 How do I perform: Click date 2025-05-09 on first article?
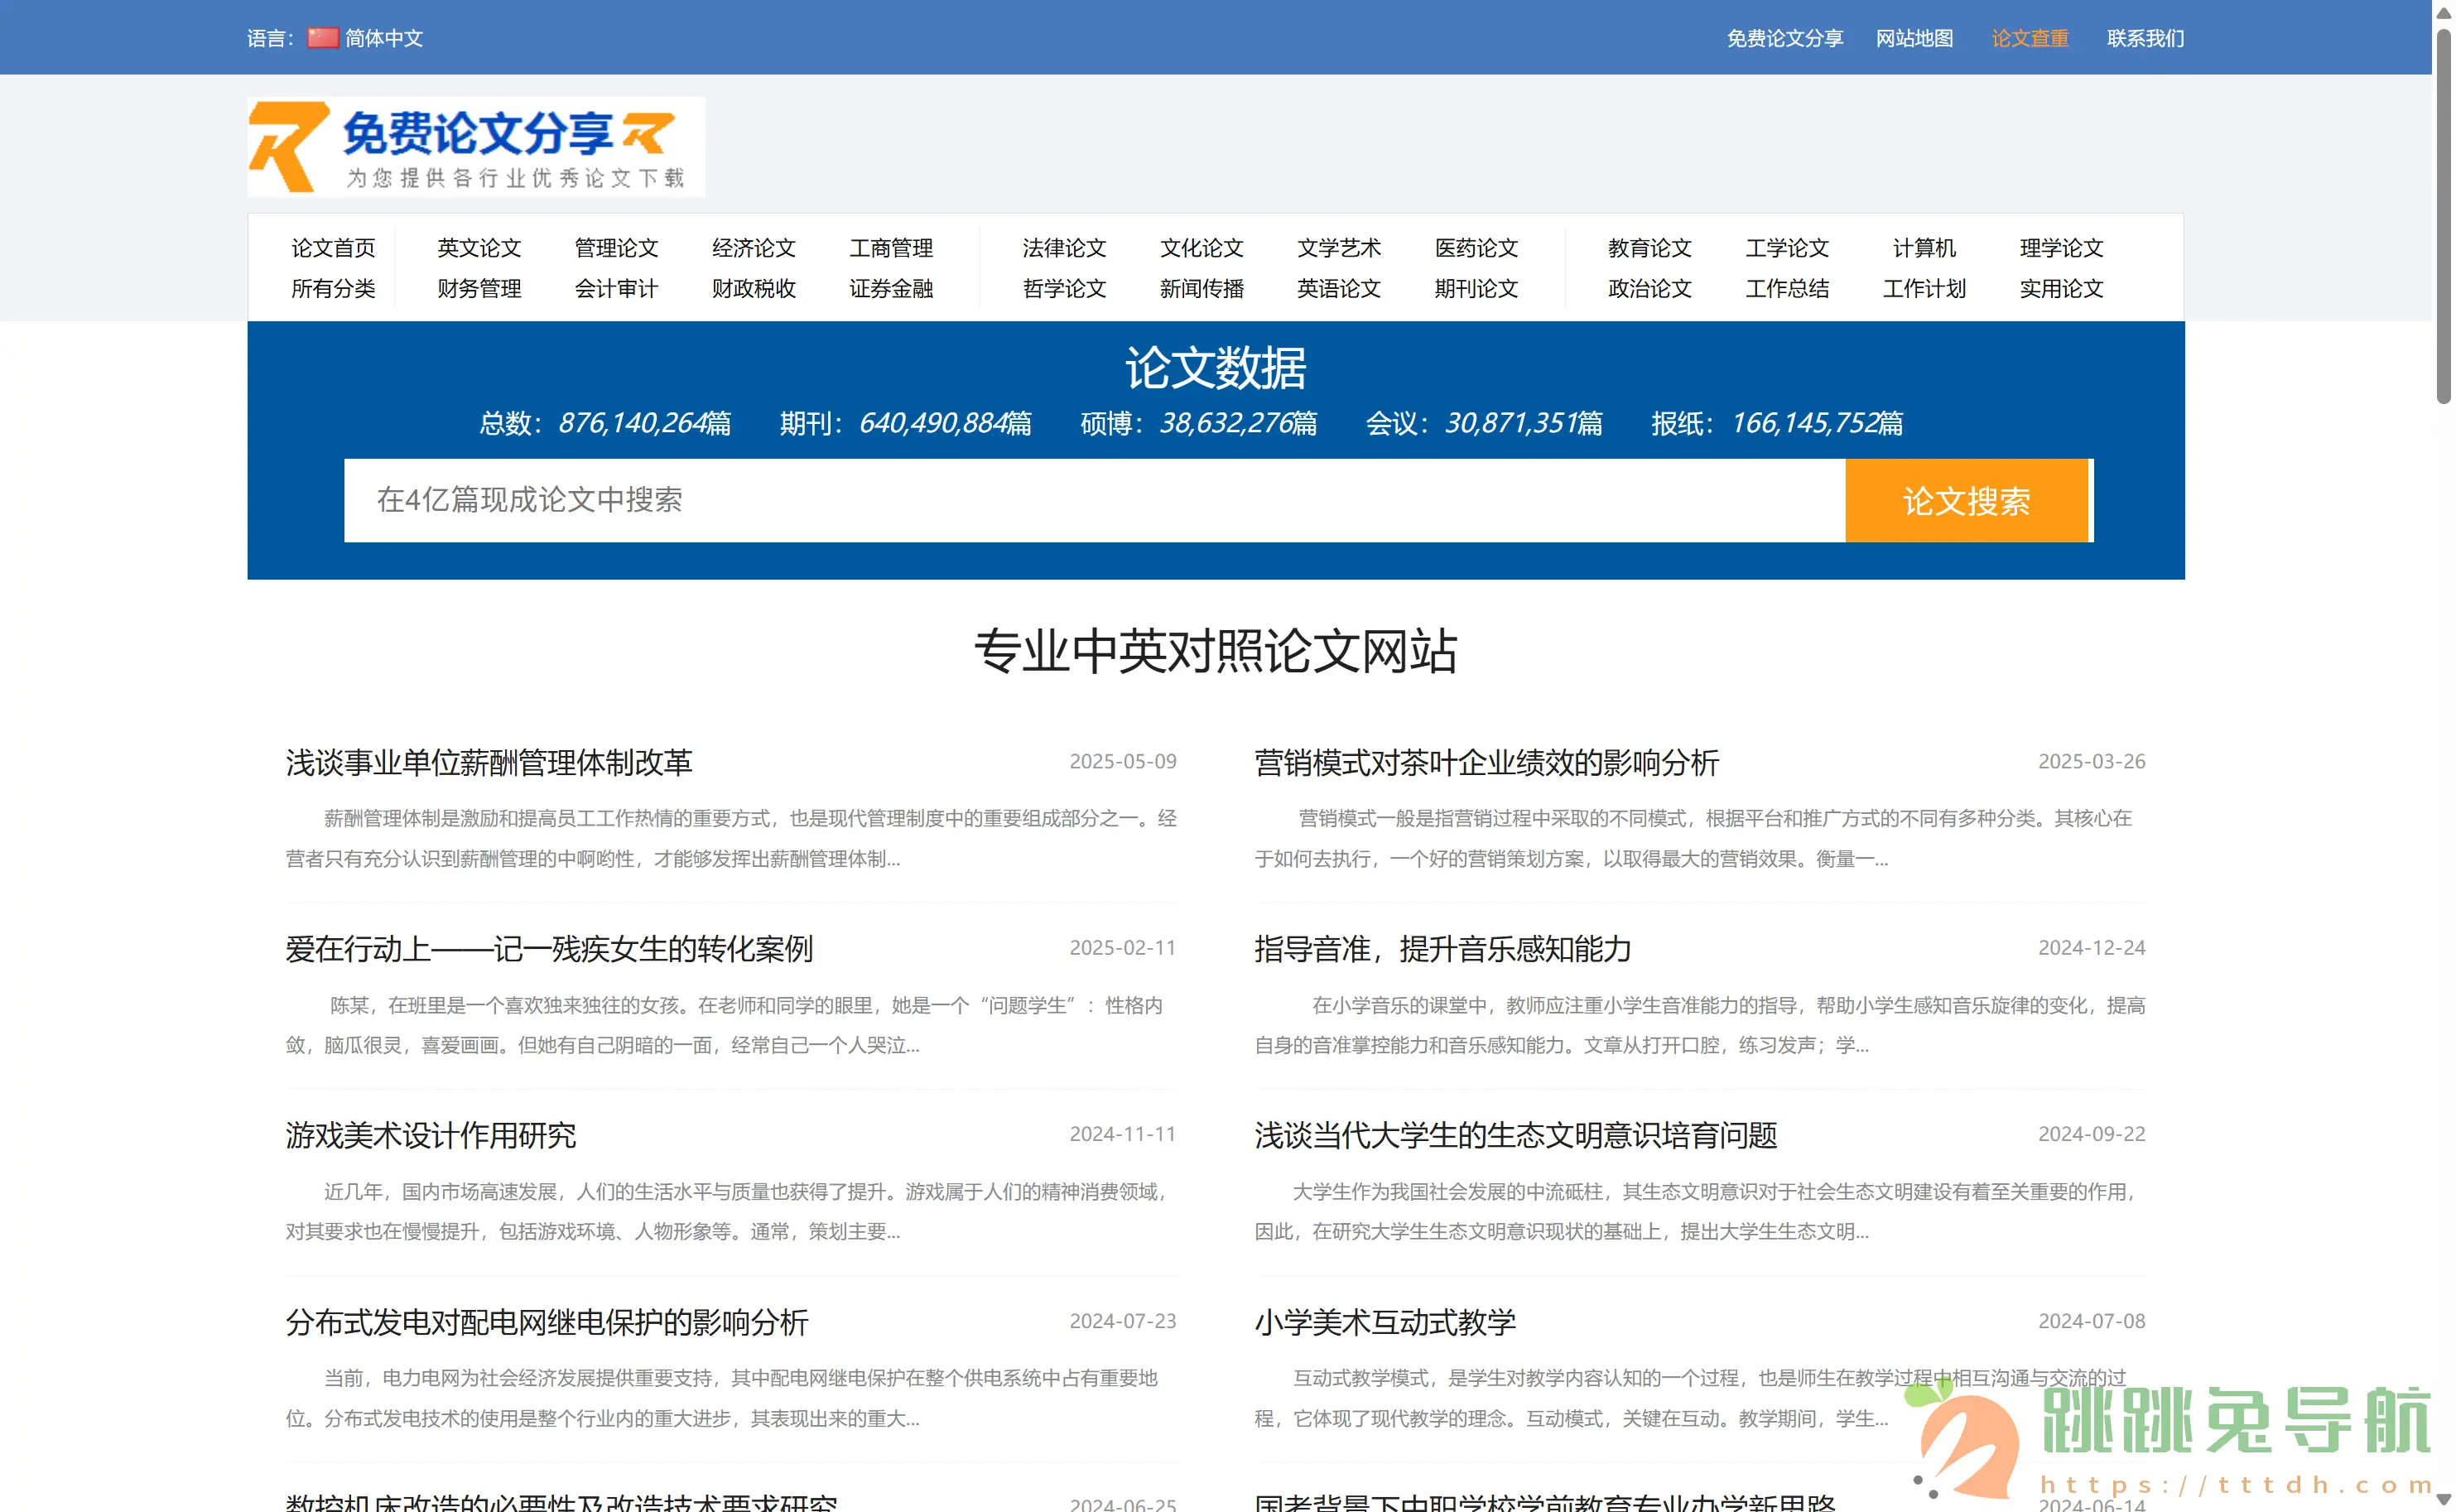[x=1123, y=762]
